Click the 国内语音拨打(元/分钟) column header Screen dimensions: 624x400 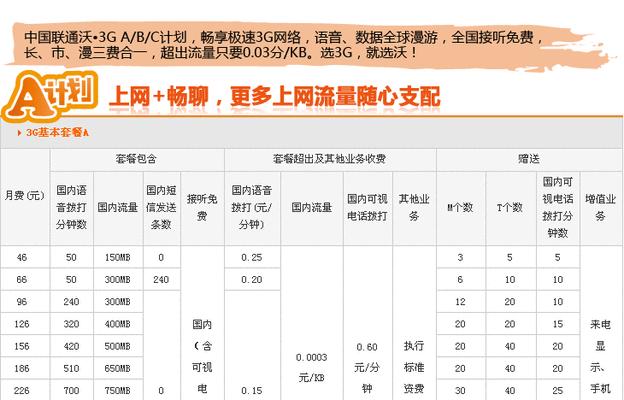(252, 207)
